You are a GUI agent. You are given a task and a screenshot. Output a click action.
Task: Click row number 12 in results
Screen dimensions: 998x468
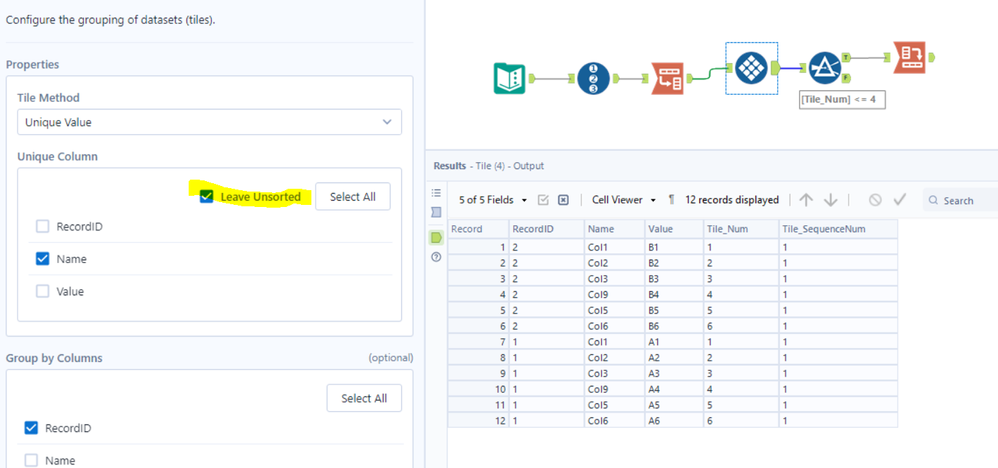(478, 420)
